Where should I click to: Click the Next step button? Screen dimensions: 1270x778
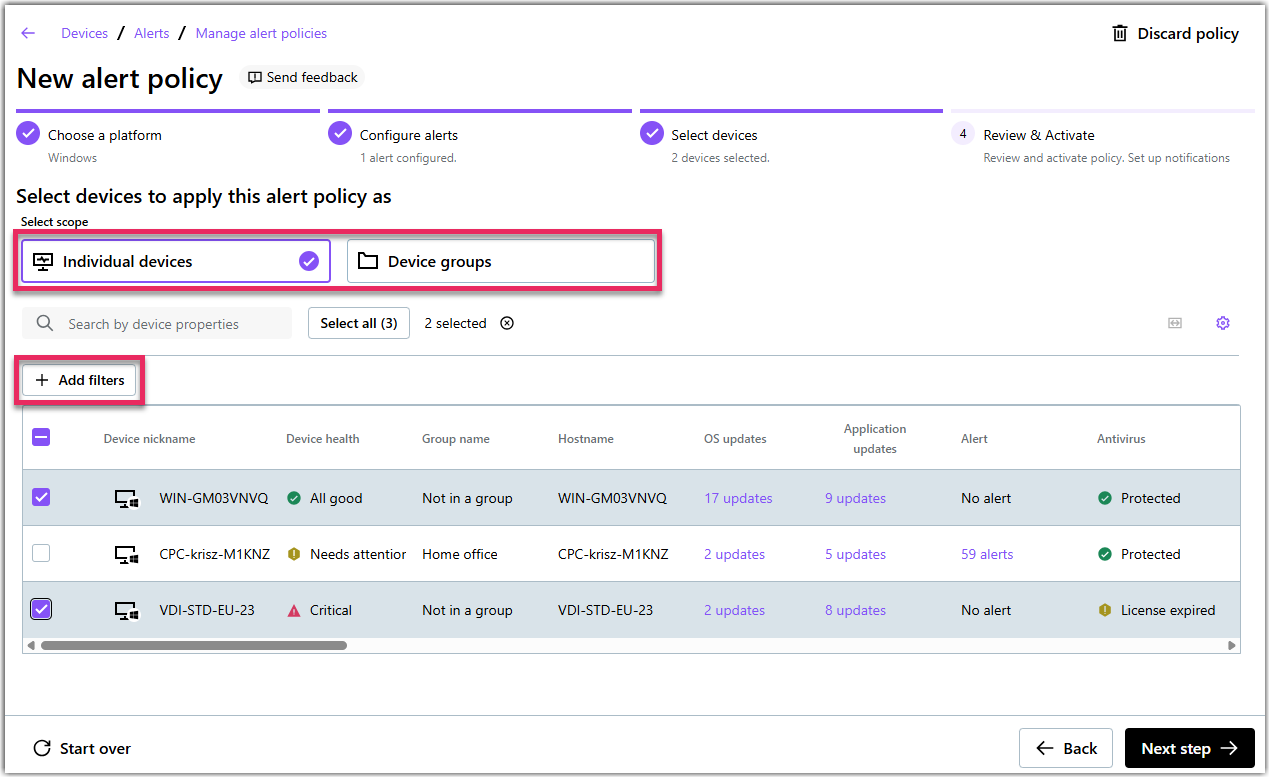[x=1190, y=748]
